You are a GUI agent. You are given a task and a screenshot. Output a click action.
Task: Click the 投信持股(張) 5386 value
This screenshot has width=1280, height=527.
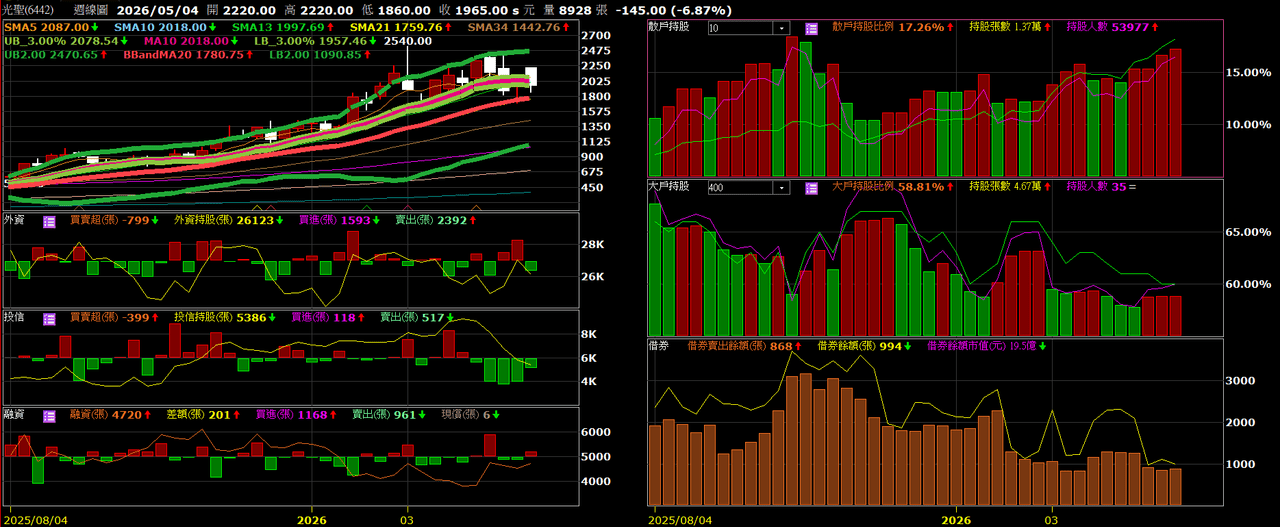tap(225, 317)
